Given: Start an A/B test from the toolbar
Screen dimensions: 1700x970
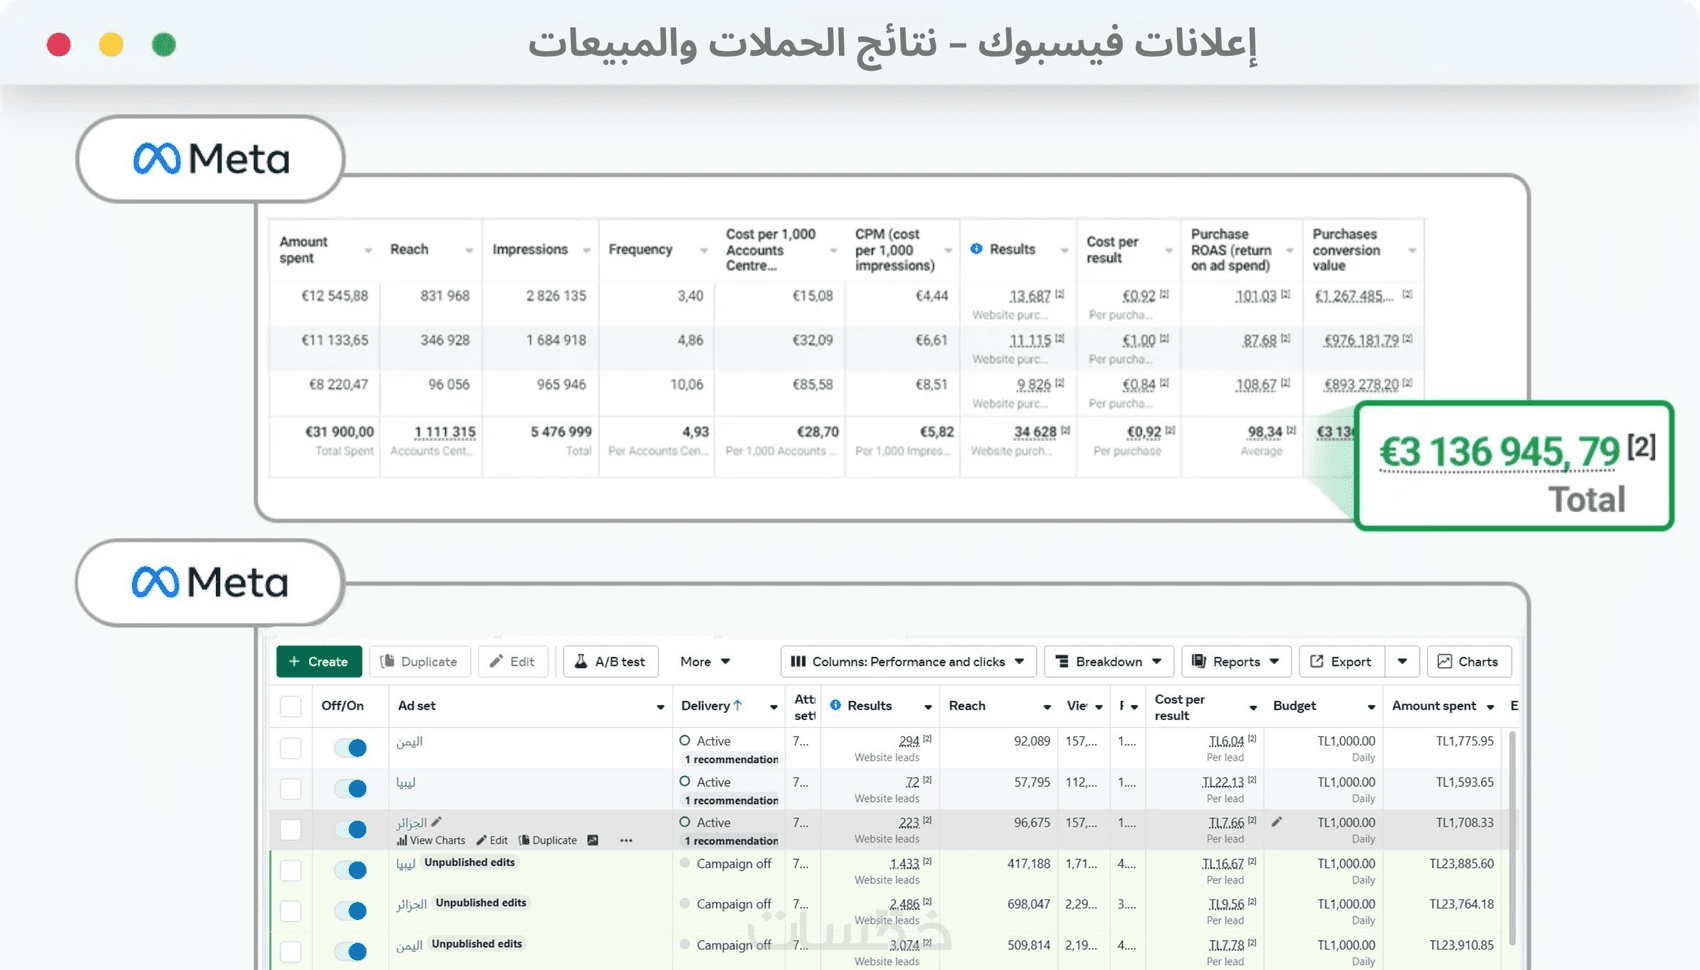Looking at the screenshot, I should (x=610, y=661).
